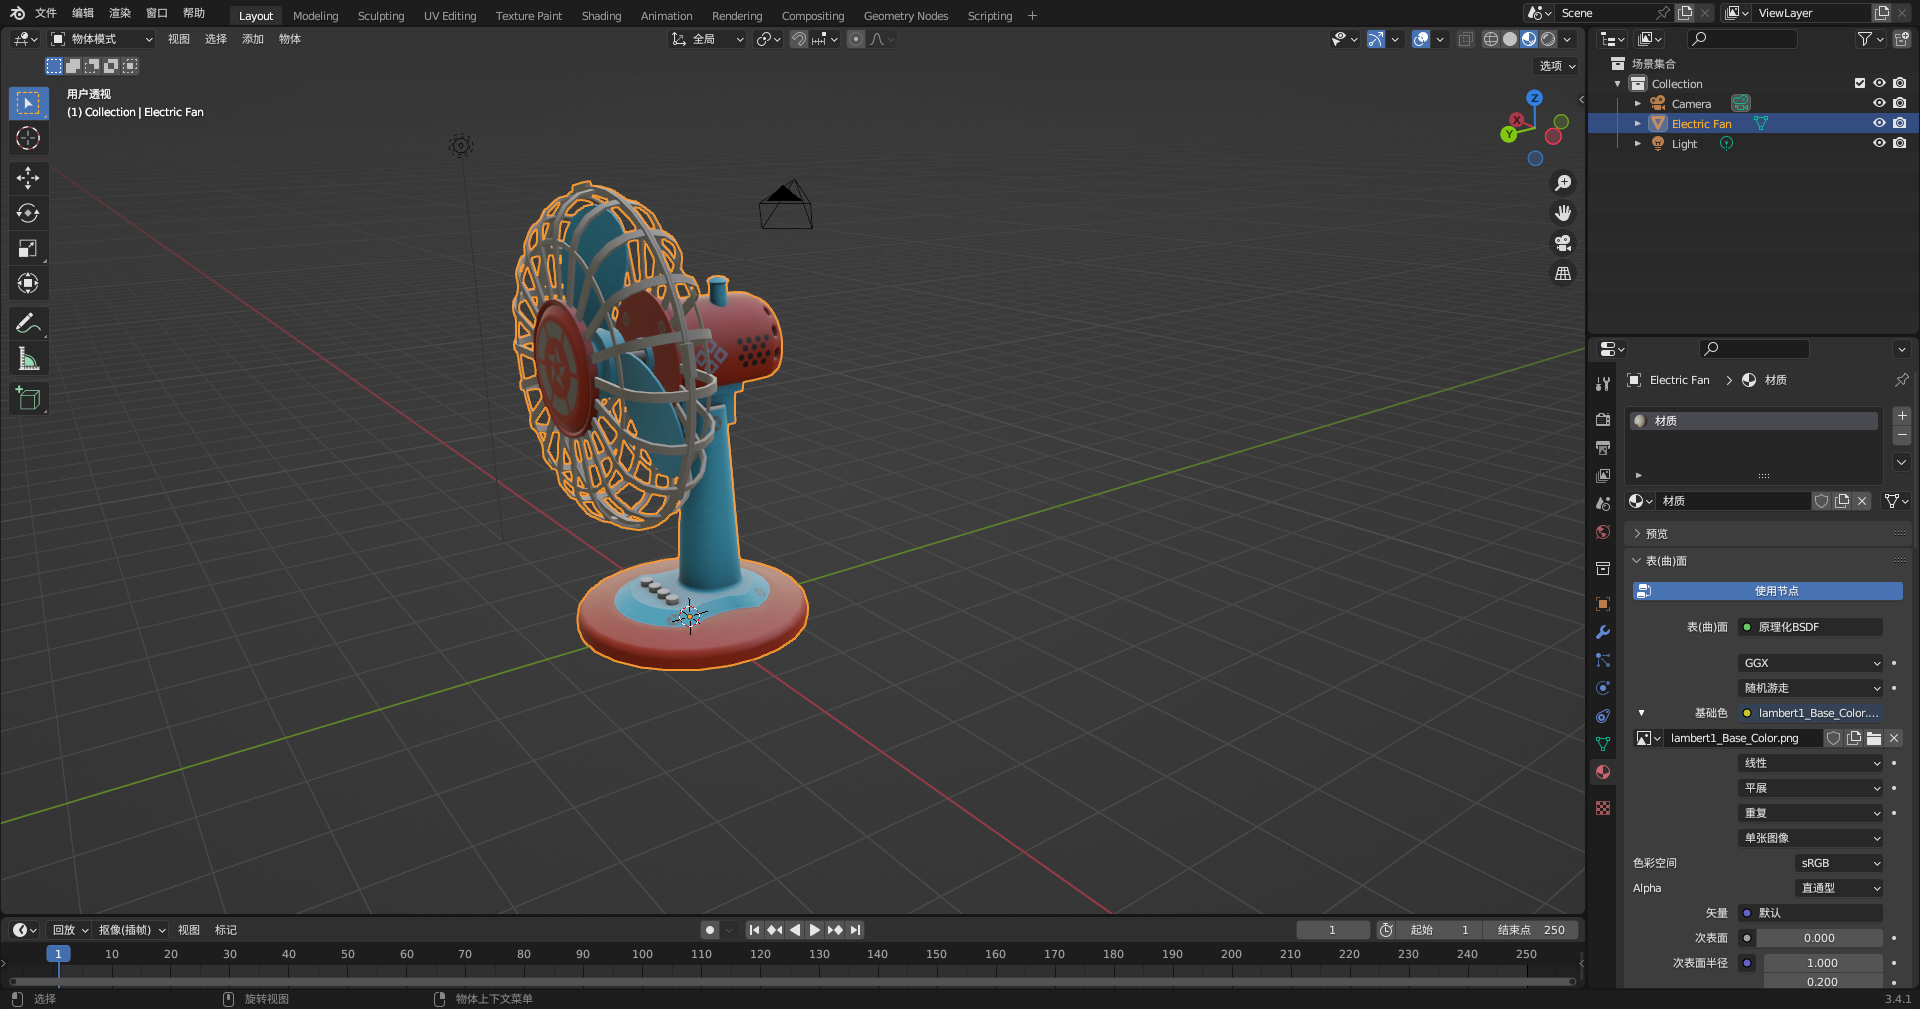
Task: Select the Move tool
Action: (x=28, y=178)
